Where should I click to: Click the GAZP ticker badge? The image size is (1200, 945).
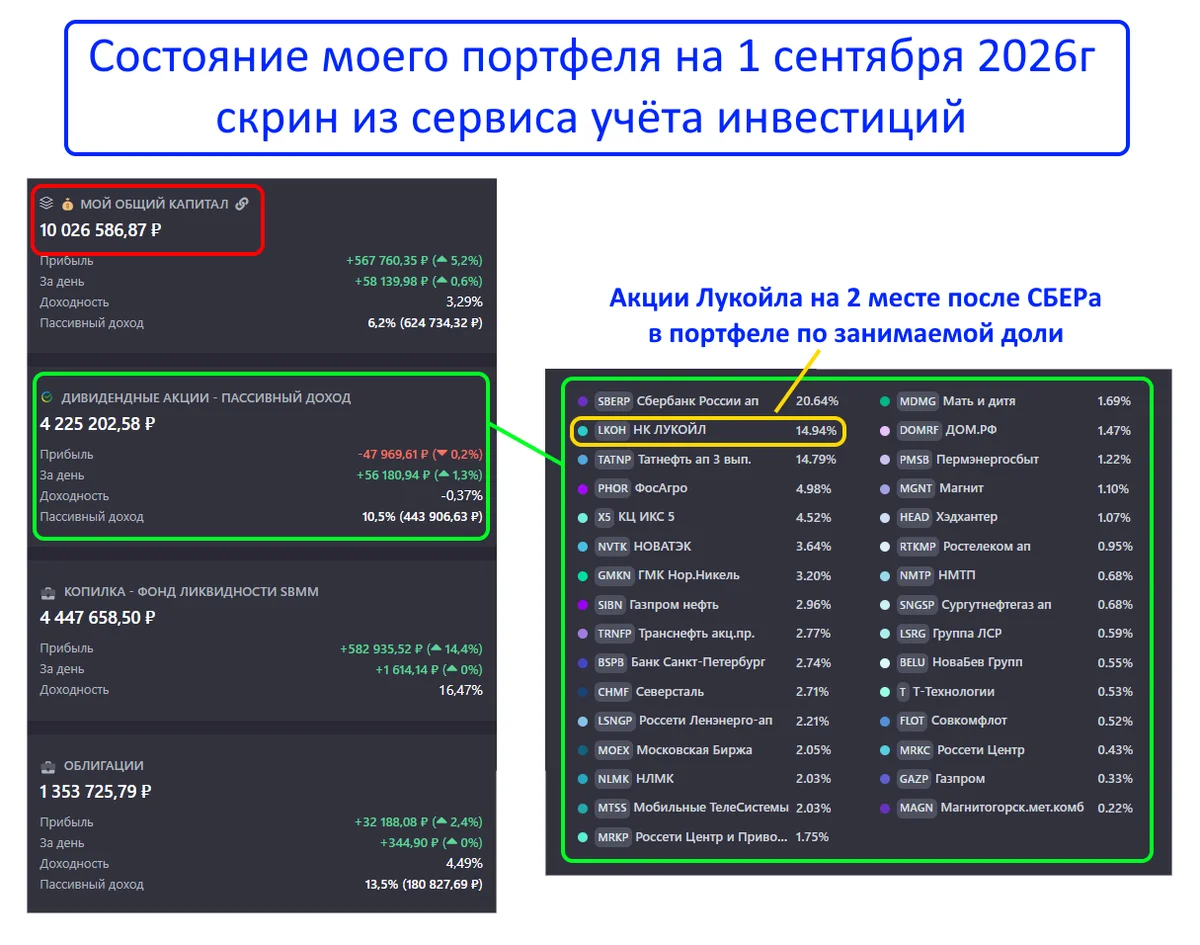(914, 778)
